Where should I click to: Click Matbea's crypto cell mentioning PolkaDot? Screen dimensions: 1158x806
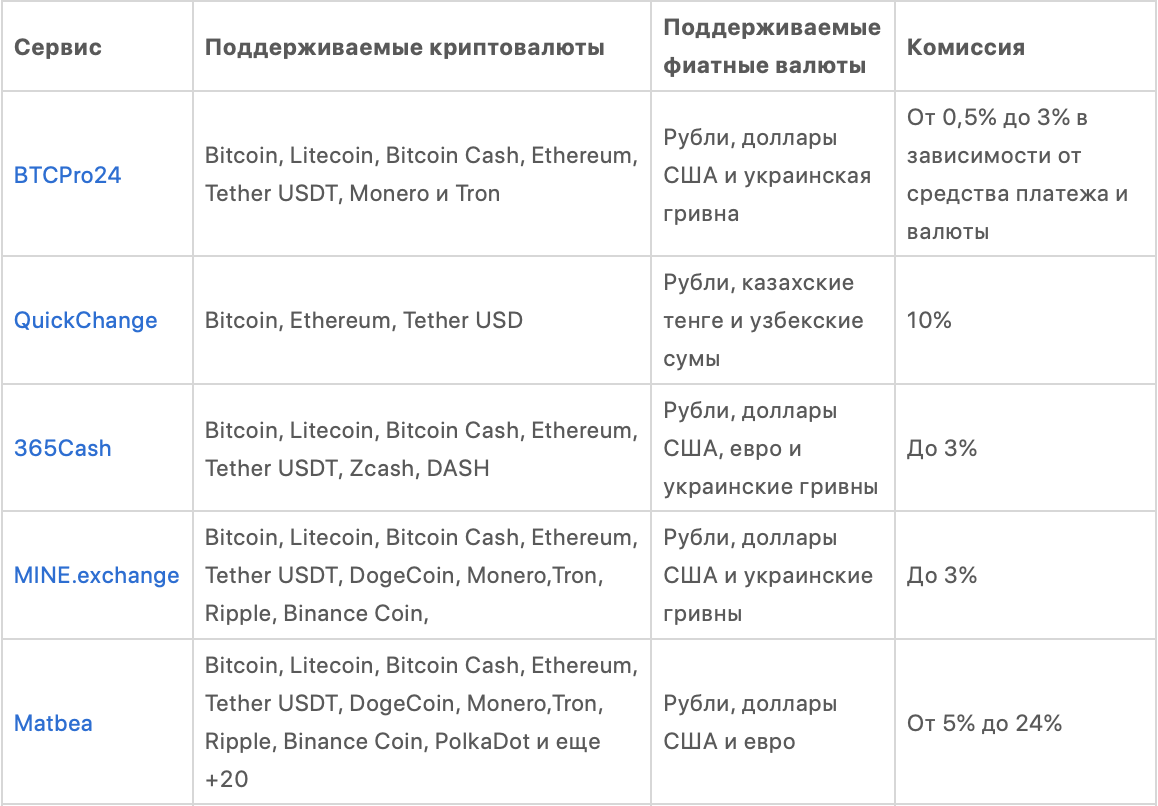point(420,722)
